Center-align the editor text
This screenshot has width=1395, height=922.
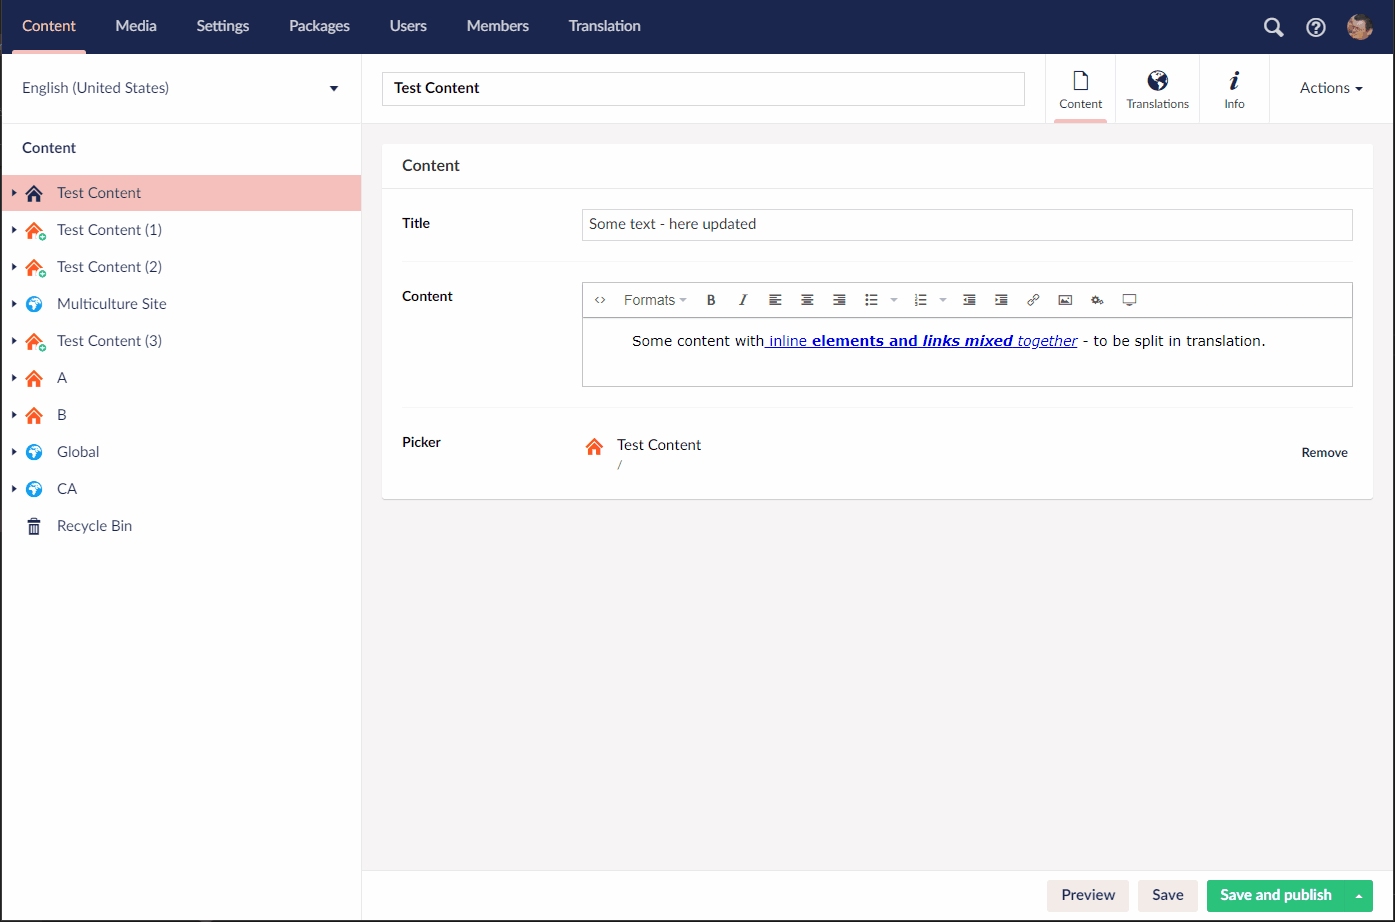(807, 300)
